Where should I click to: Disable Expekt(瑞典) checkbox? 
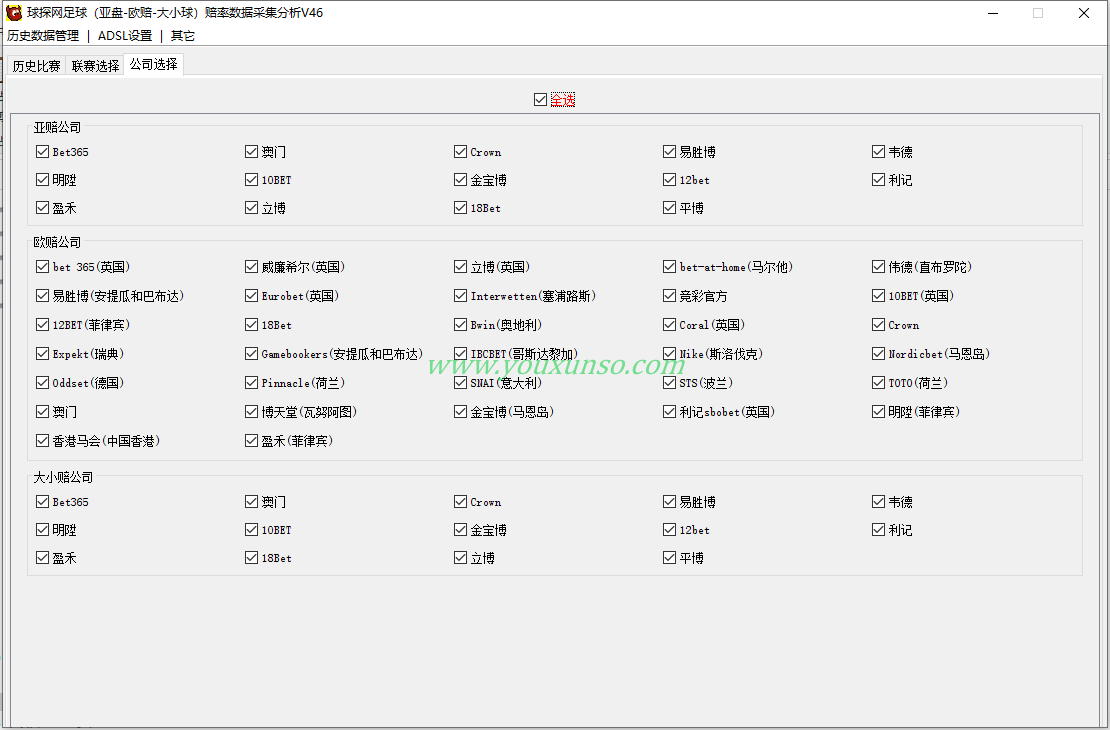42,353
